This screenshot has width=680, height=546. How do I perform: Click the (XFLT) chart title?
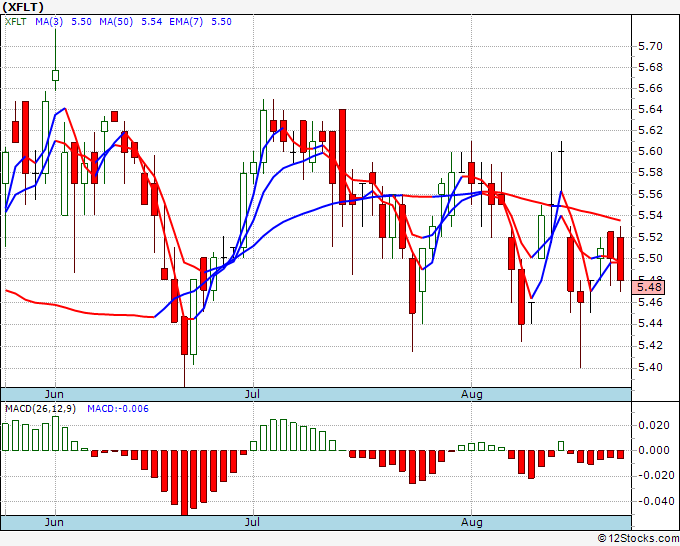[23, 7]
